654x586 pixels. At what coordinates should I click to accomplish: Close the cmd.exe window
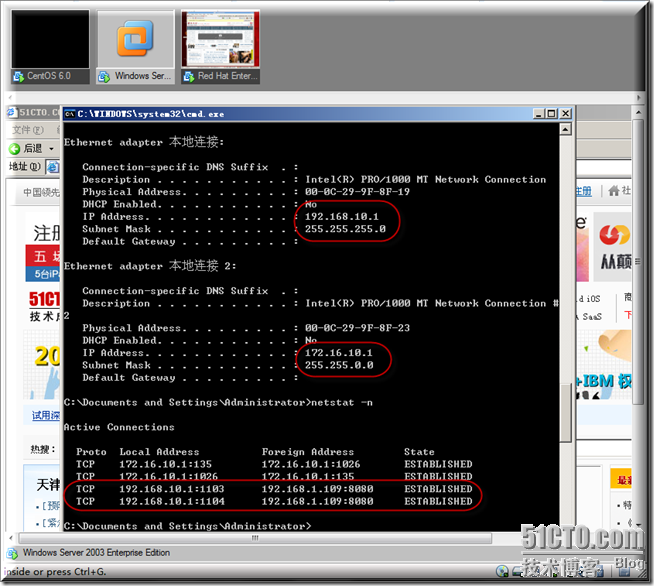pos(565,113)
